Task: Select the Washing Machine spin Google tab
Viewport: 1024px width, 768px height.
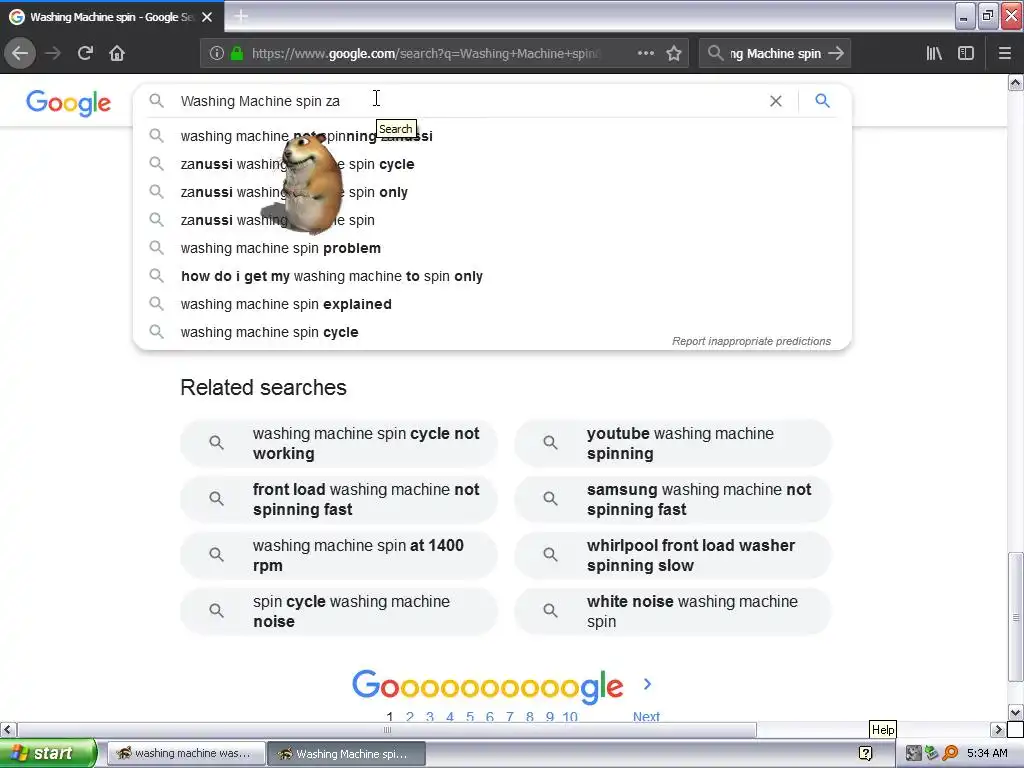Action: [111, 17]
